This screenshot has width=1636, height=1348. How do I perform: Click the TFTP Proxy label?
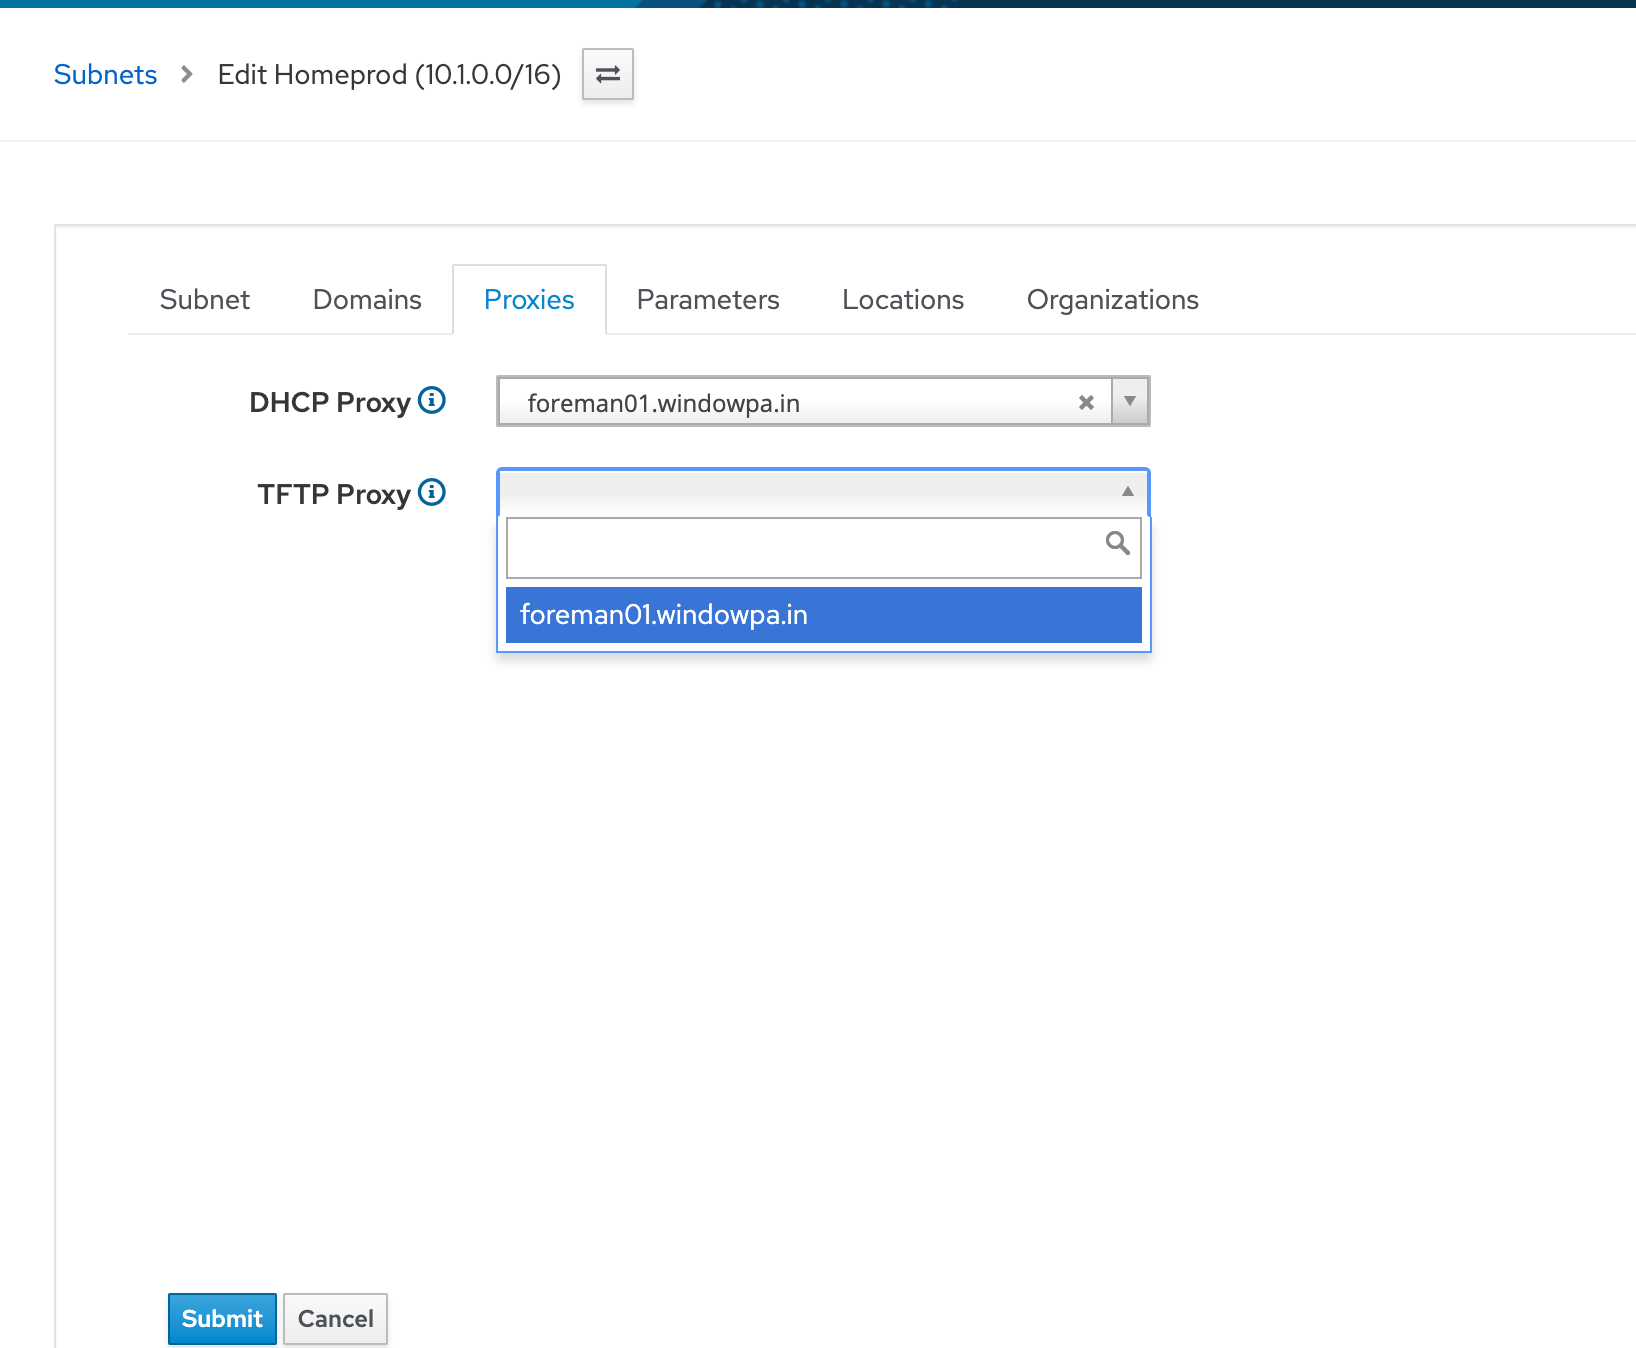pyautogui.click(x=334, y=494)
